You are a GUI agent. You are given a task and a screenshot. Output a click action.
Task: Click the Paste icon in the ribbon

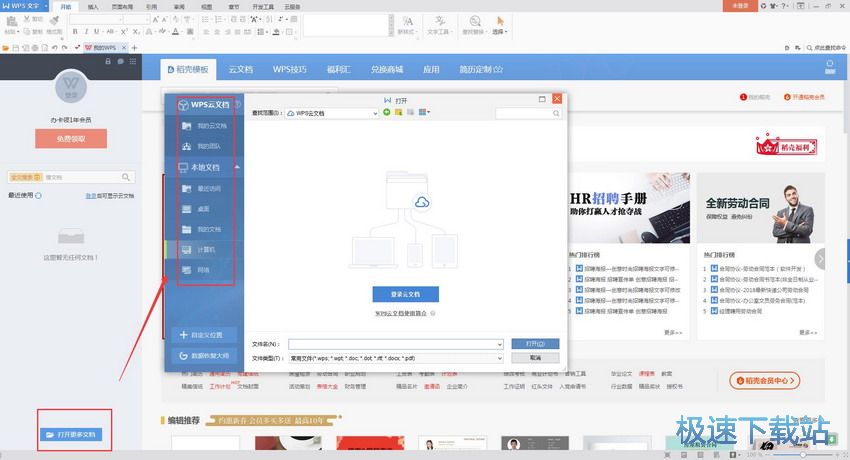[11, 22]
